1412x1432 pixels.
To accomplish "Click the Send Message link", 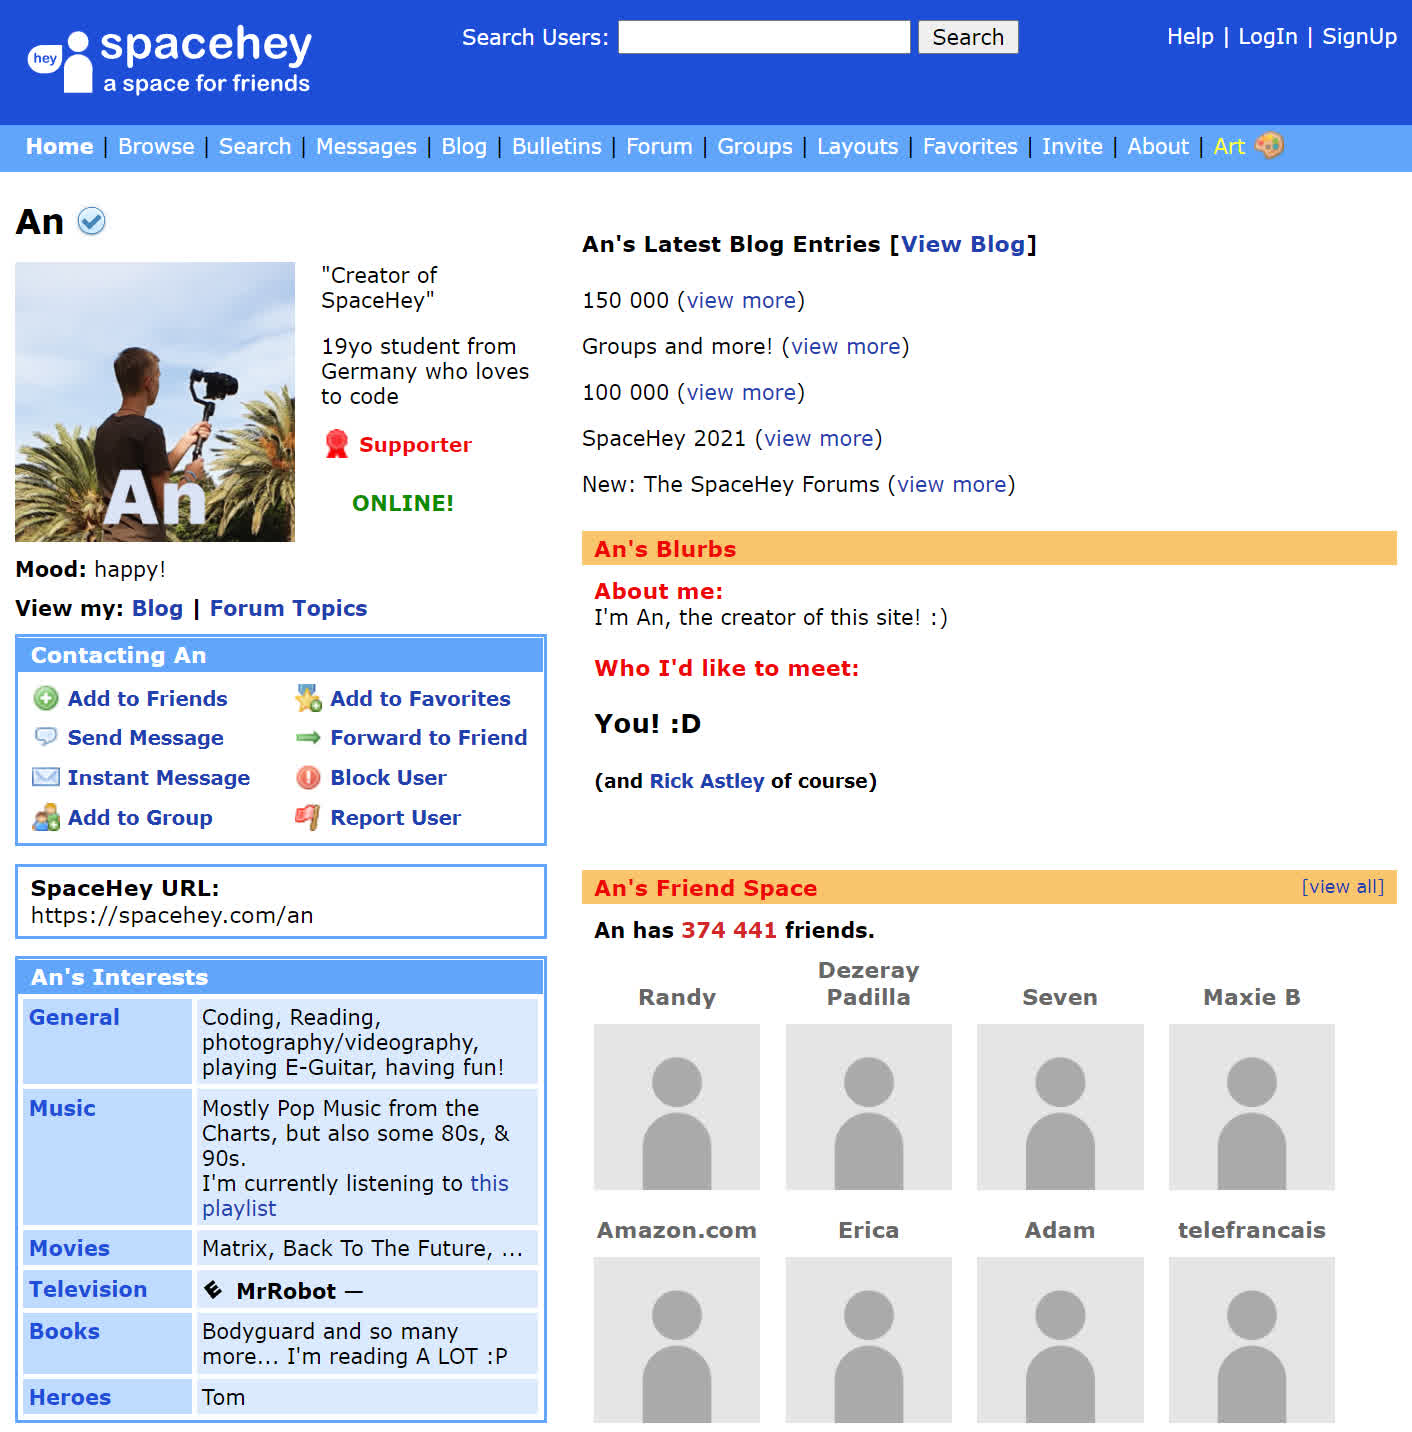I will click(145, 737).
